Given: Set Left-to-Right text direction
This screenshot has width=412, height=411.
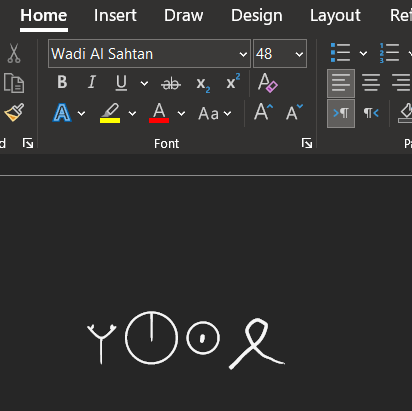Looking at the screenshot, I should [x=341, y=113].
